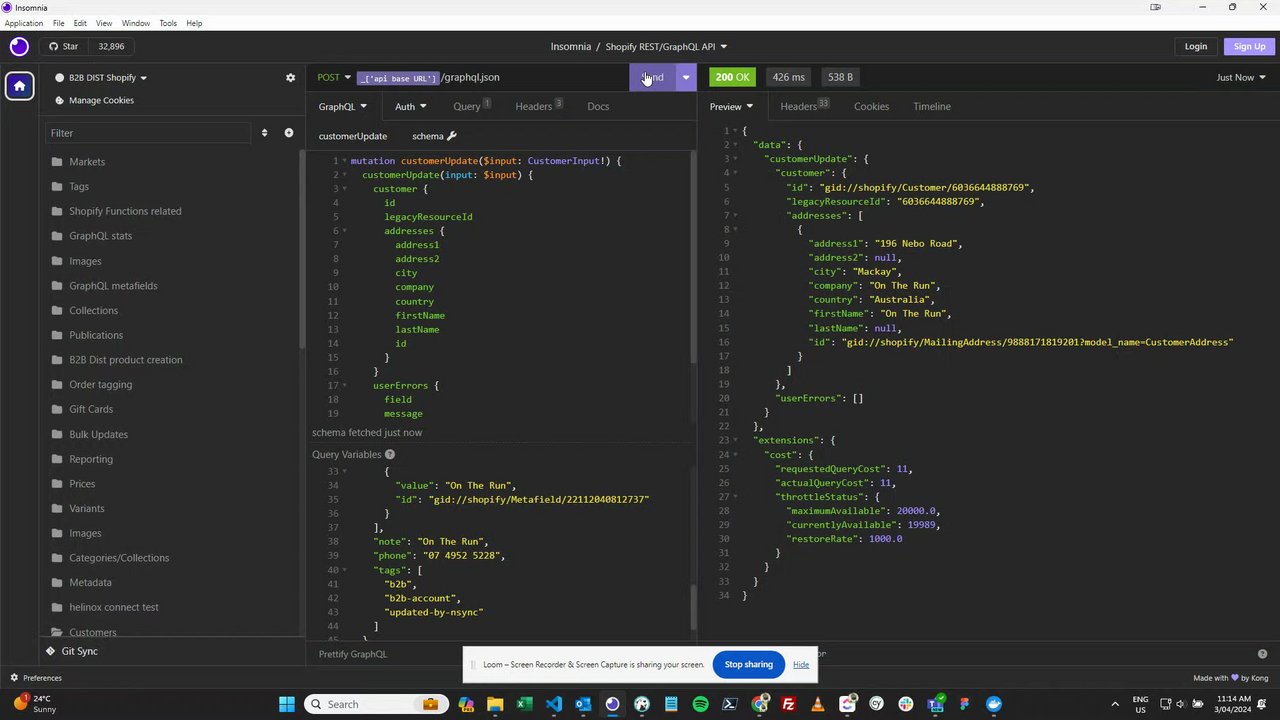The width and height of the screenshot is (1280, 720).
Task: Open the schema tools wrench
Action: (452, 136)
